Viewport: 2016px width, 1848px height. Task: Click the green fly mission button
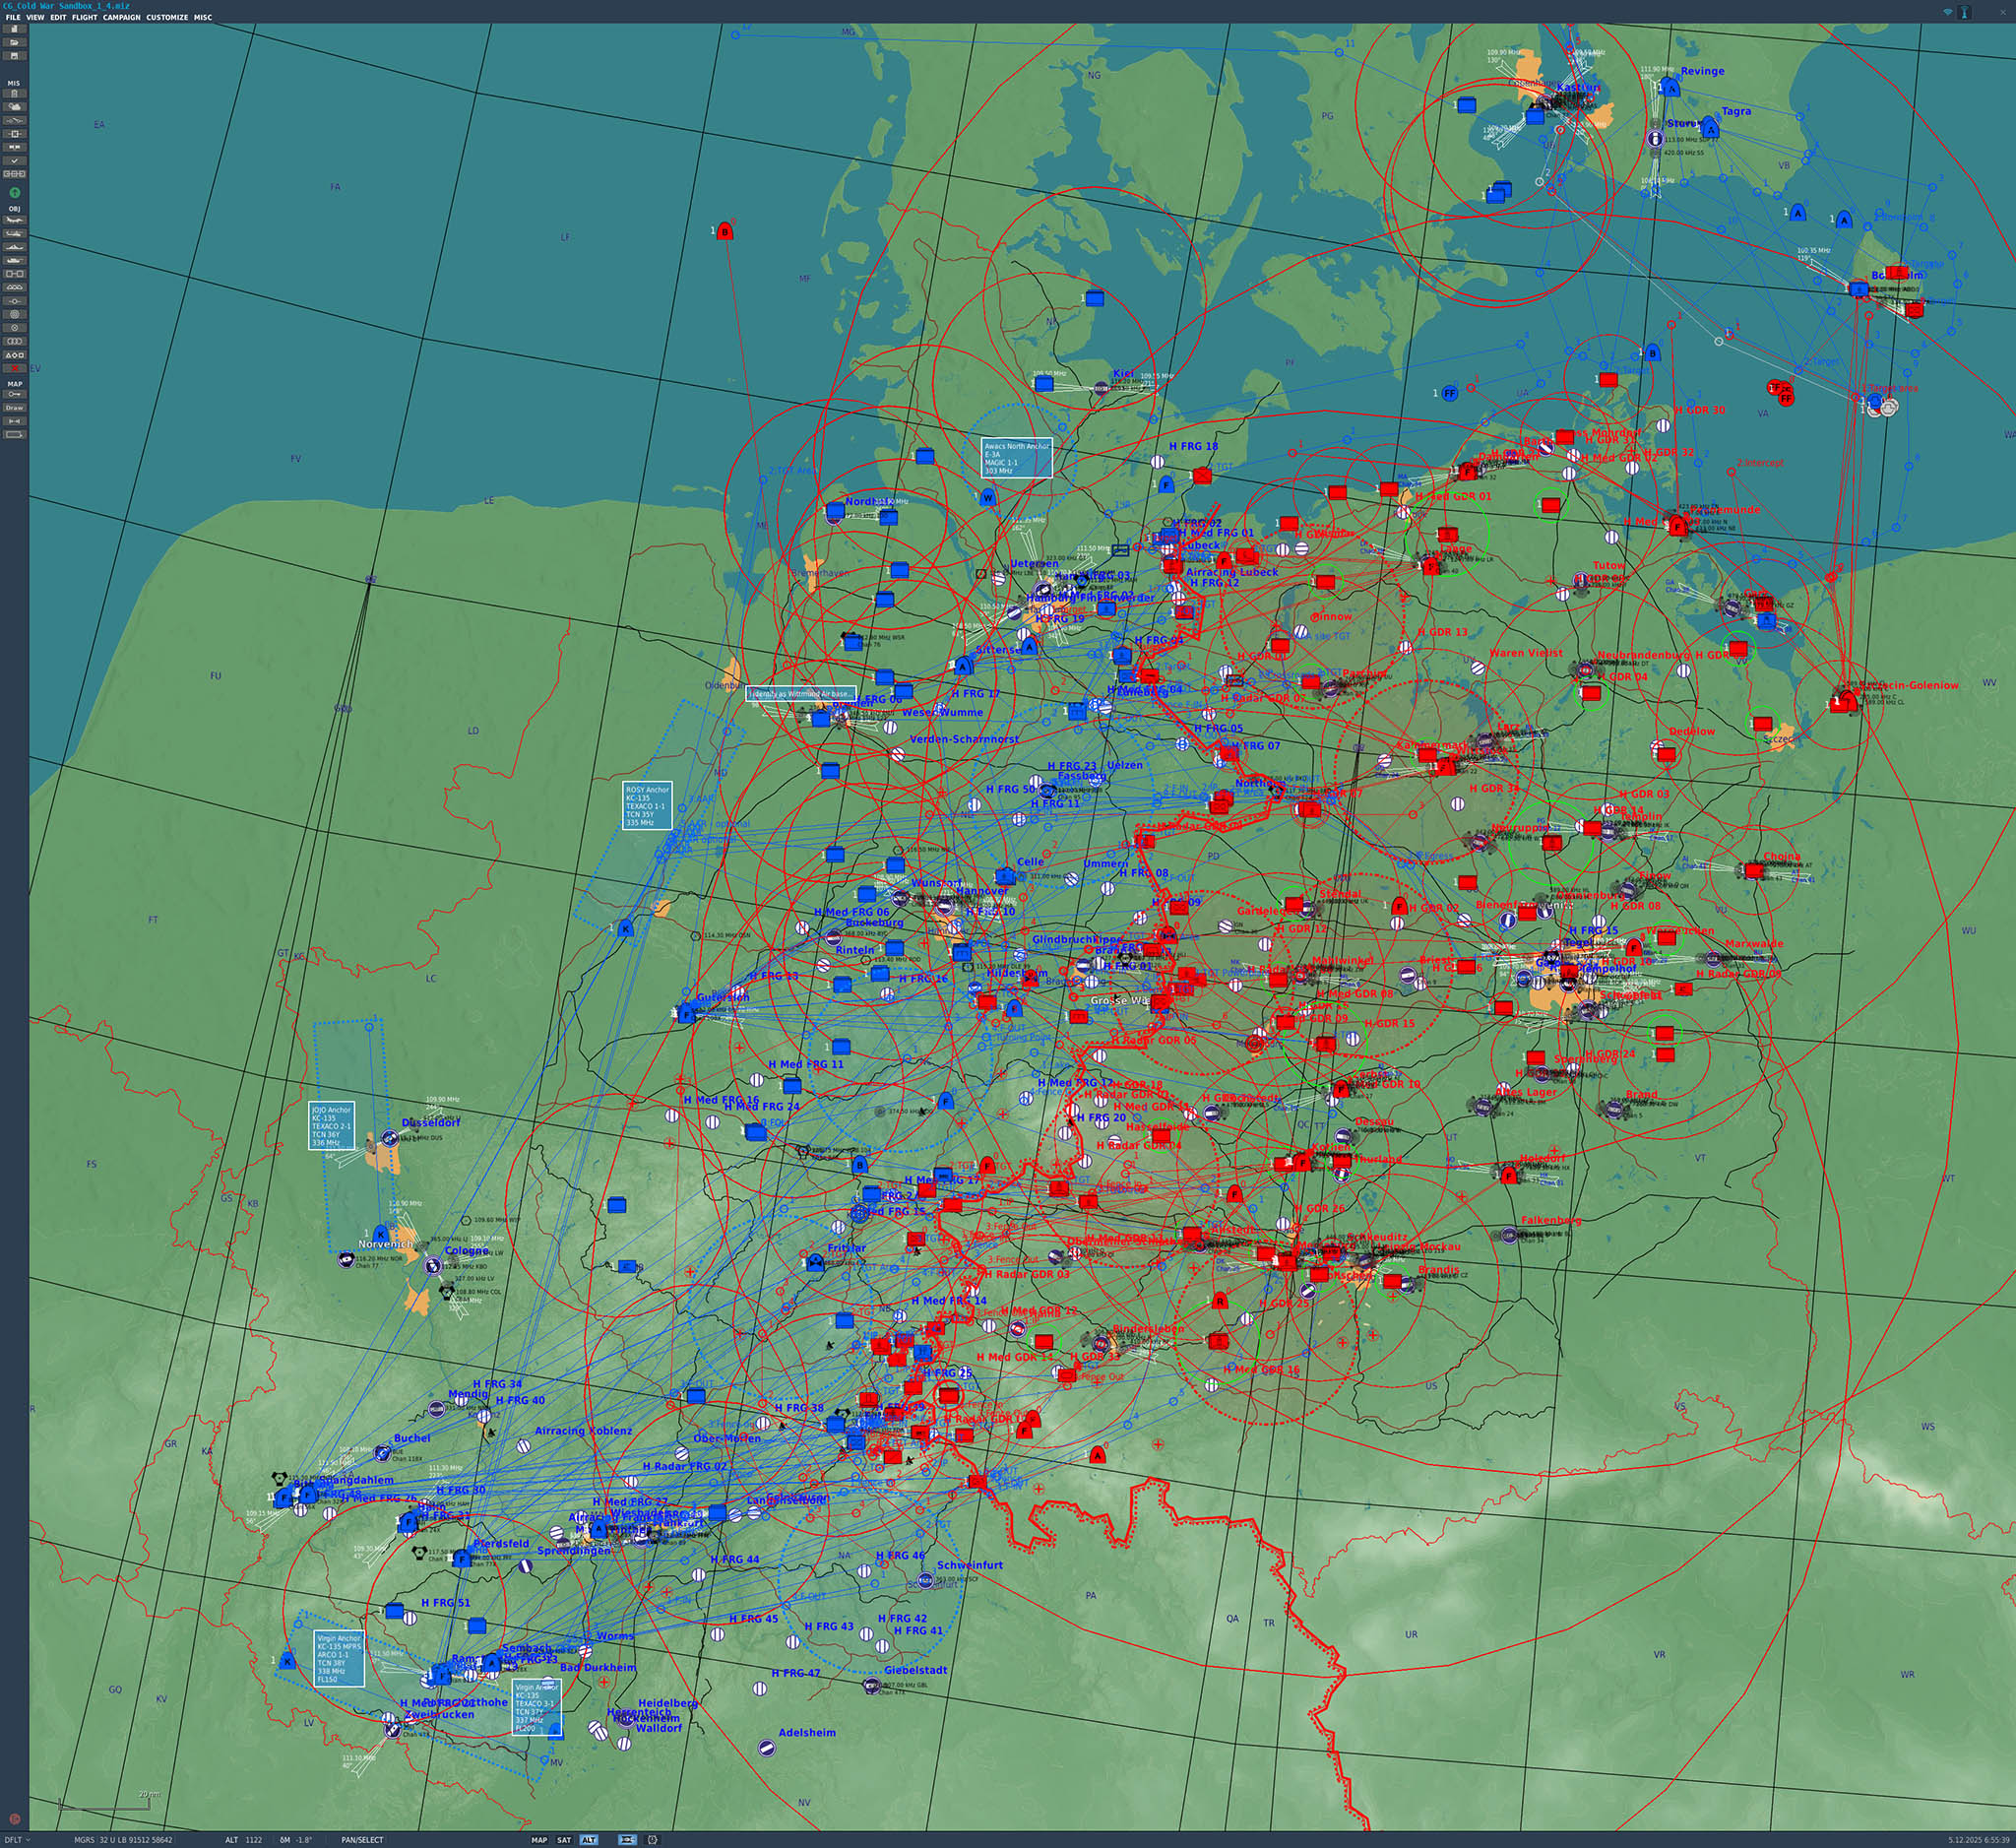(x=15, y=193)
